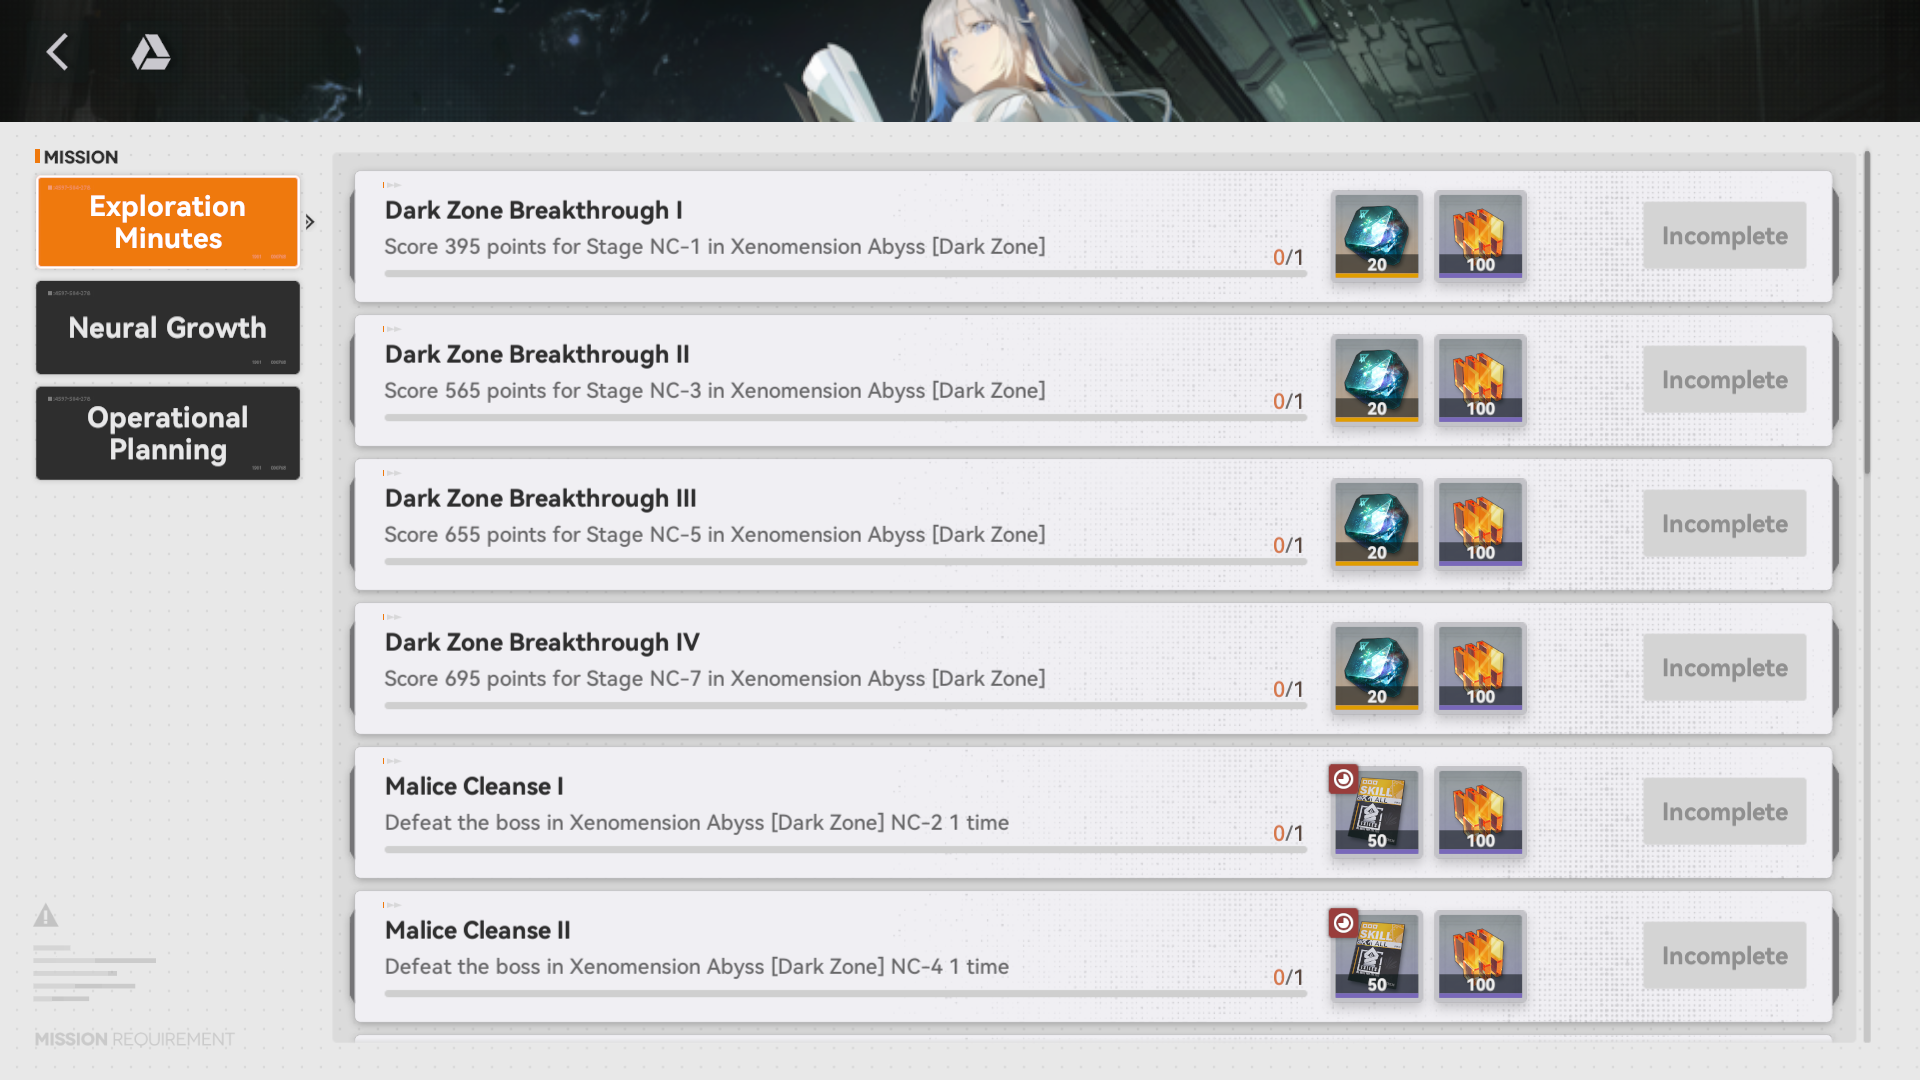The image size is (1920, 1080).
Task: Open Mission Requirement info text
Action: [x=135, y=1039]
